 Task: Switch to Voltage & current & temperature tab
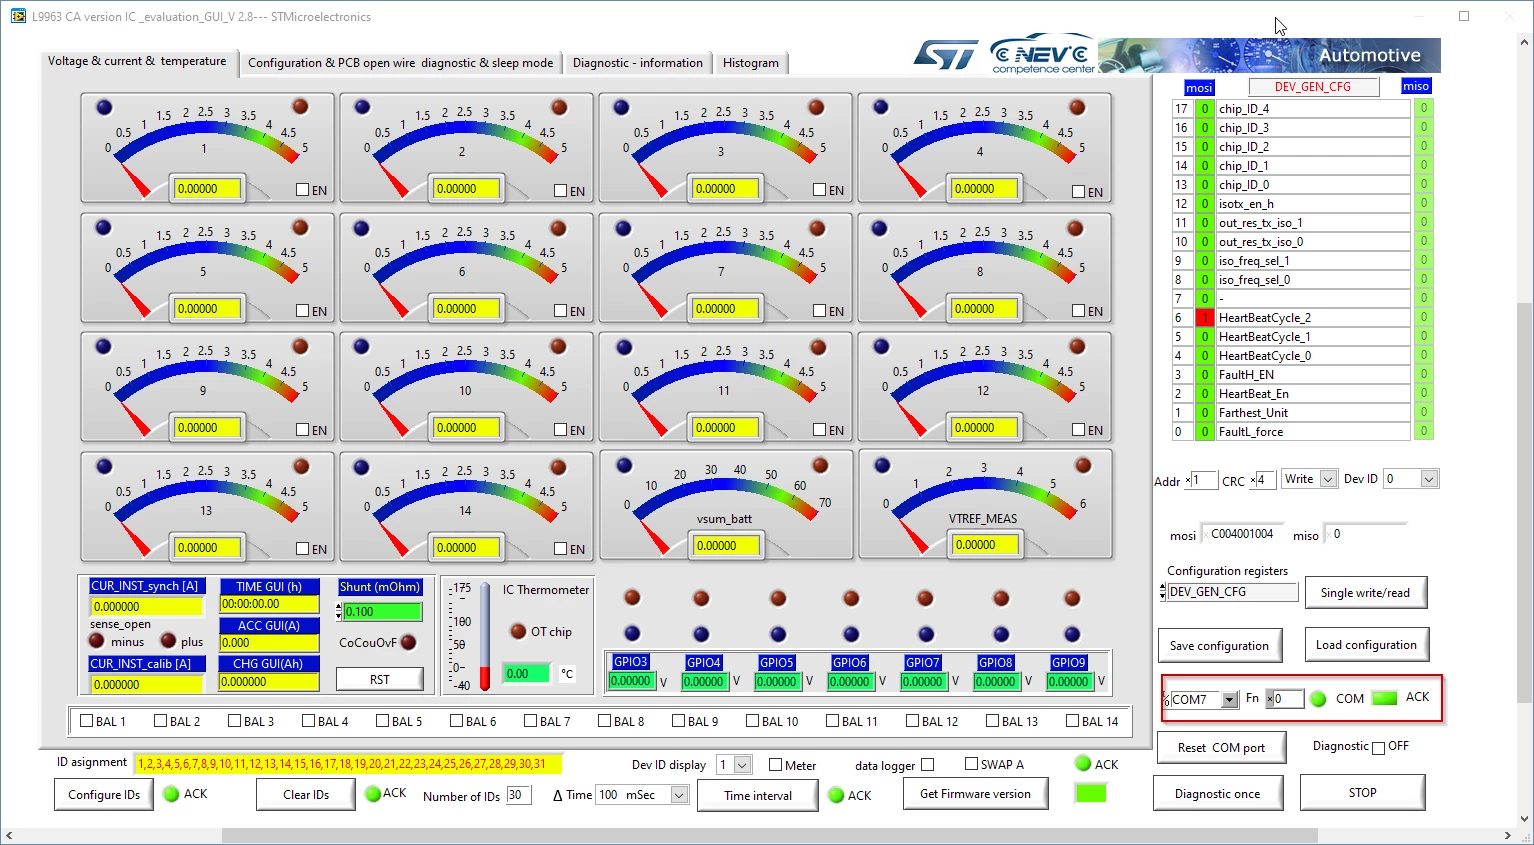[137, 61]
